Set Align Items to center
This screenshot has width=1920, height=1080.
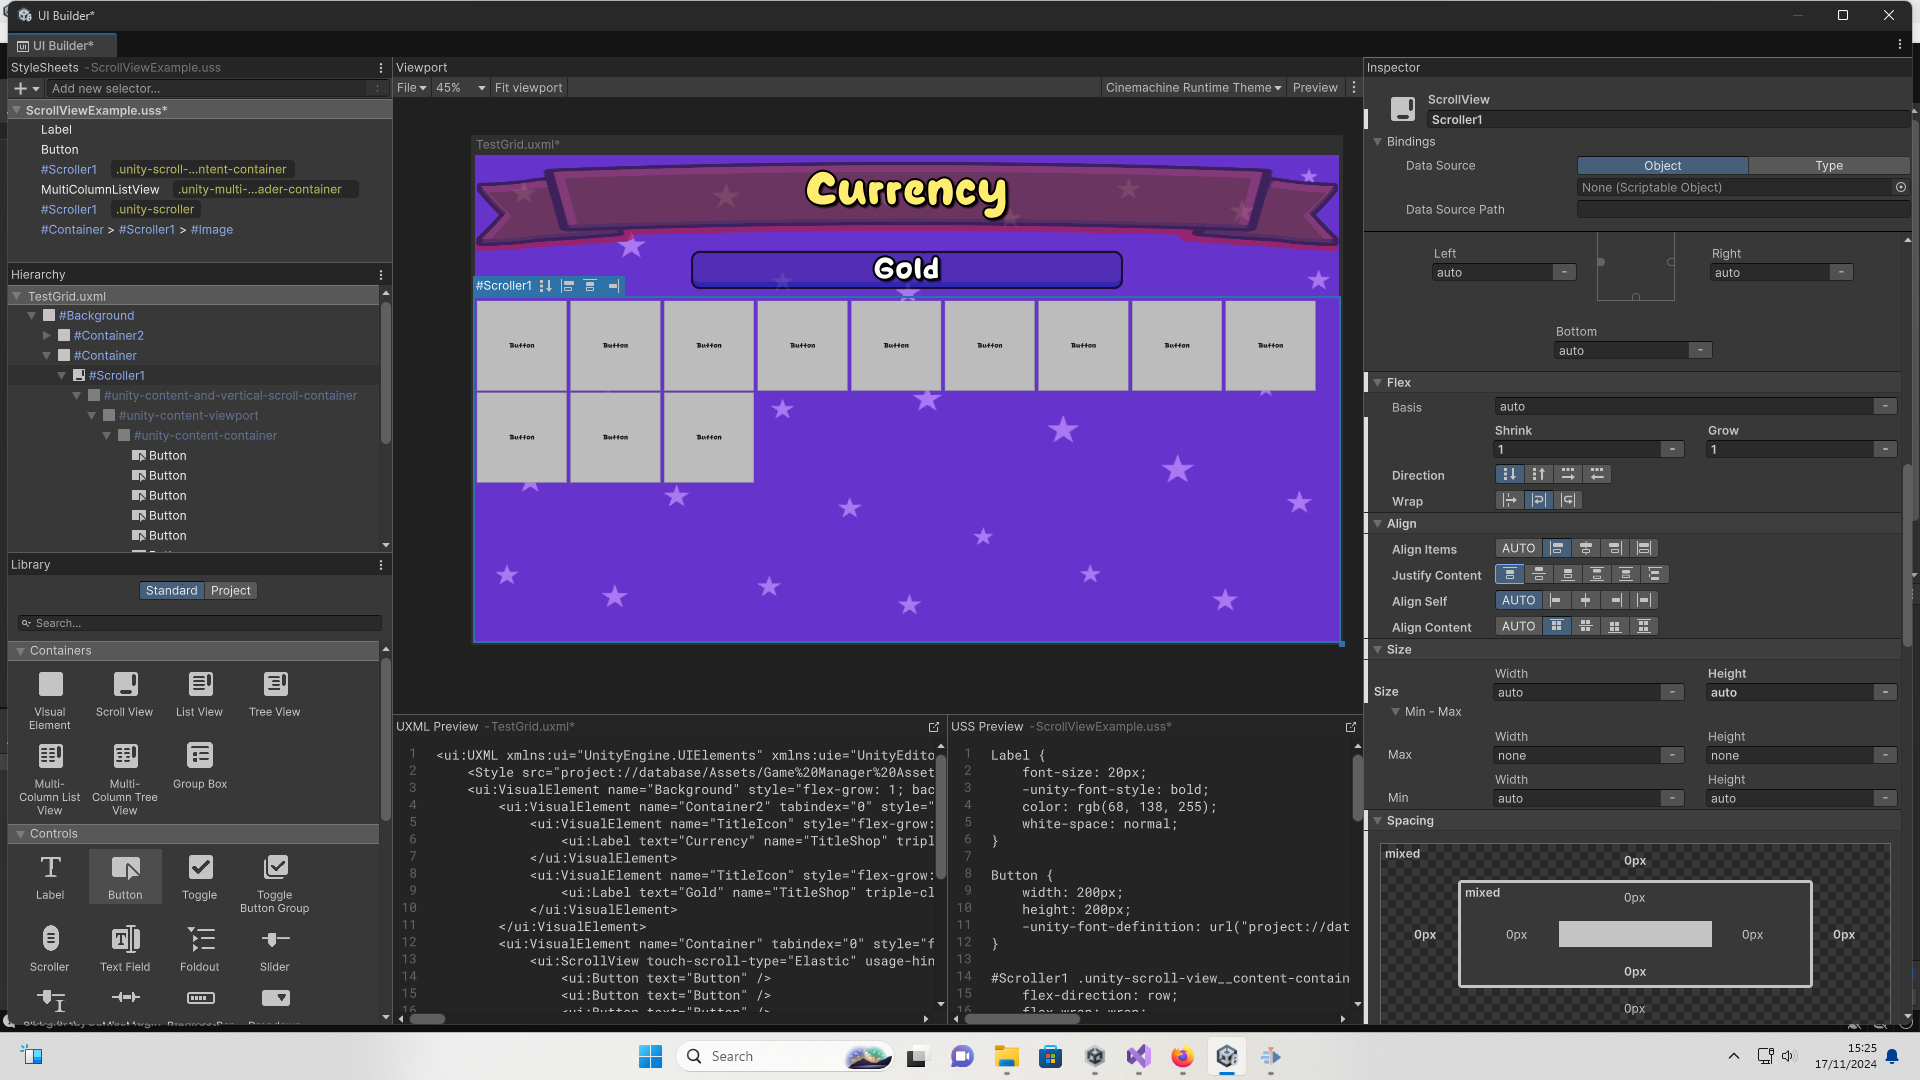[1585, 548]
